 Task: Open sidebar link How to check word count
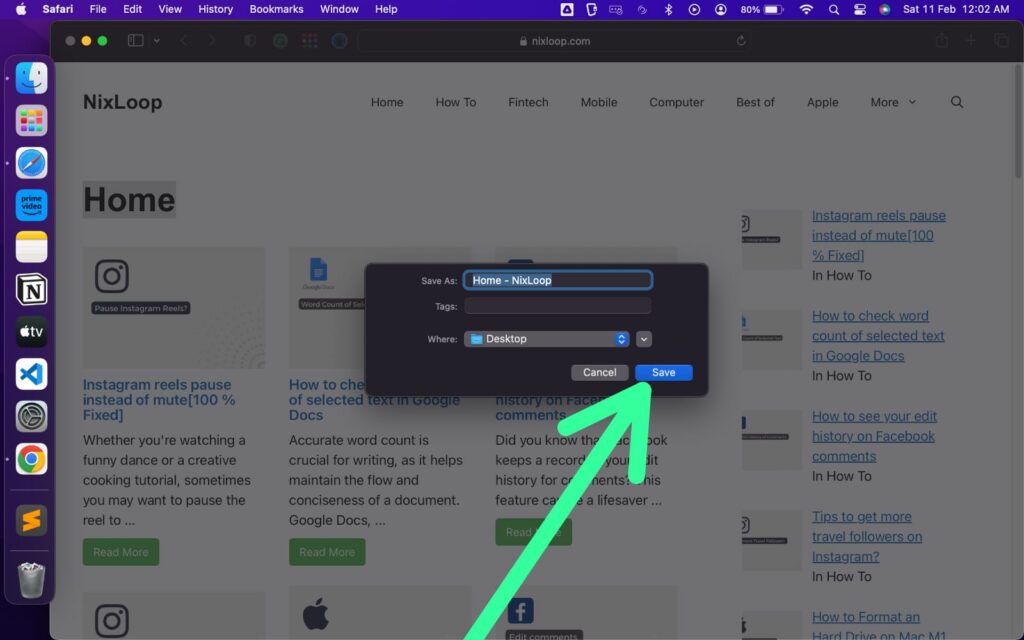coord(878,336)
